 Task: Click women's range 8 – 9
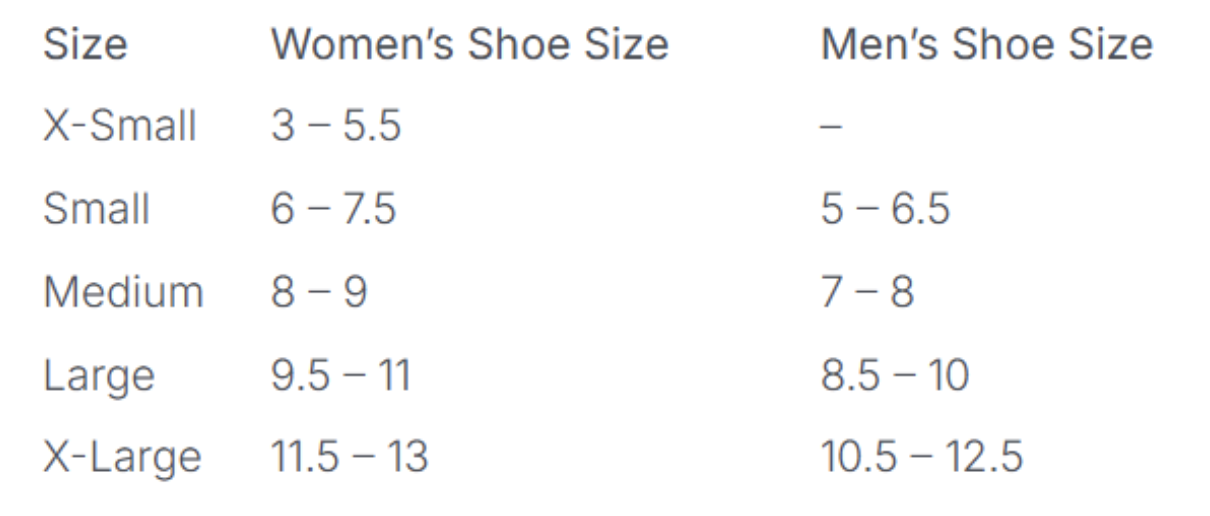(x=319, y=292)
